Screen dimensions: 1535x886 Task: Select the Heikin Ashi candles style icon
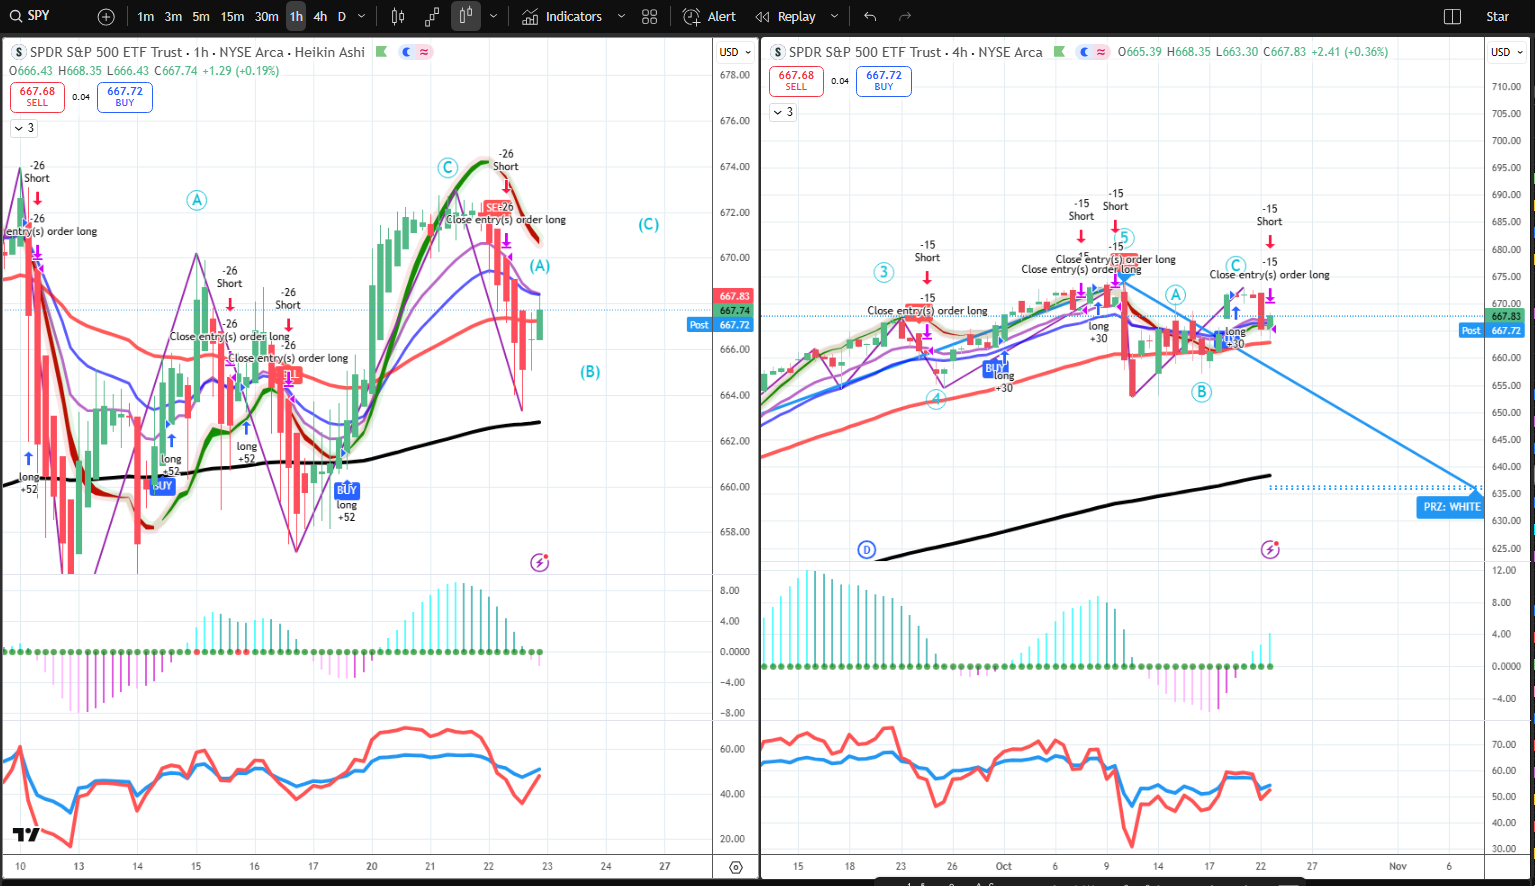[465, 17]
